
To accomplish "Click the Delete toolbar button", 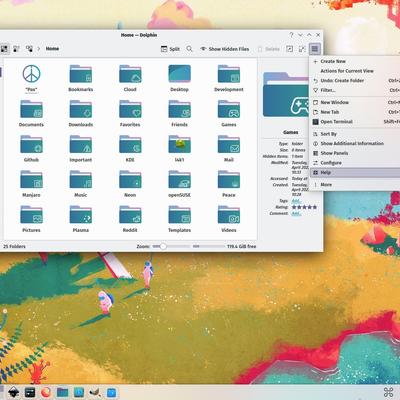I will click(268, 49).
